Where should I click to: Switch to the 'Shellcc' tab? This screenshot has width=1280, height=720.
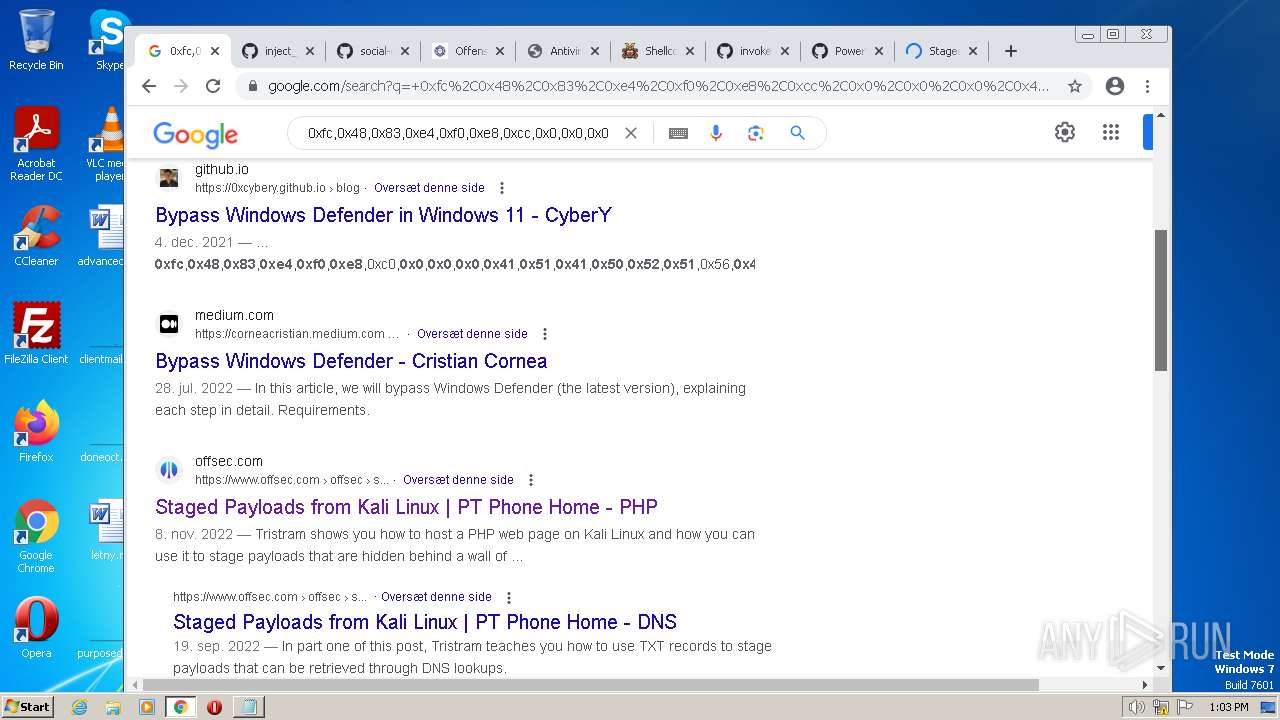[x=659, y=51]
